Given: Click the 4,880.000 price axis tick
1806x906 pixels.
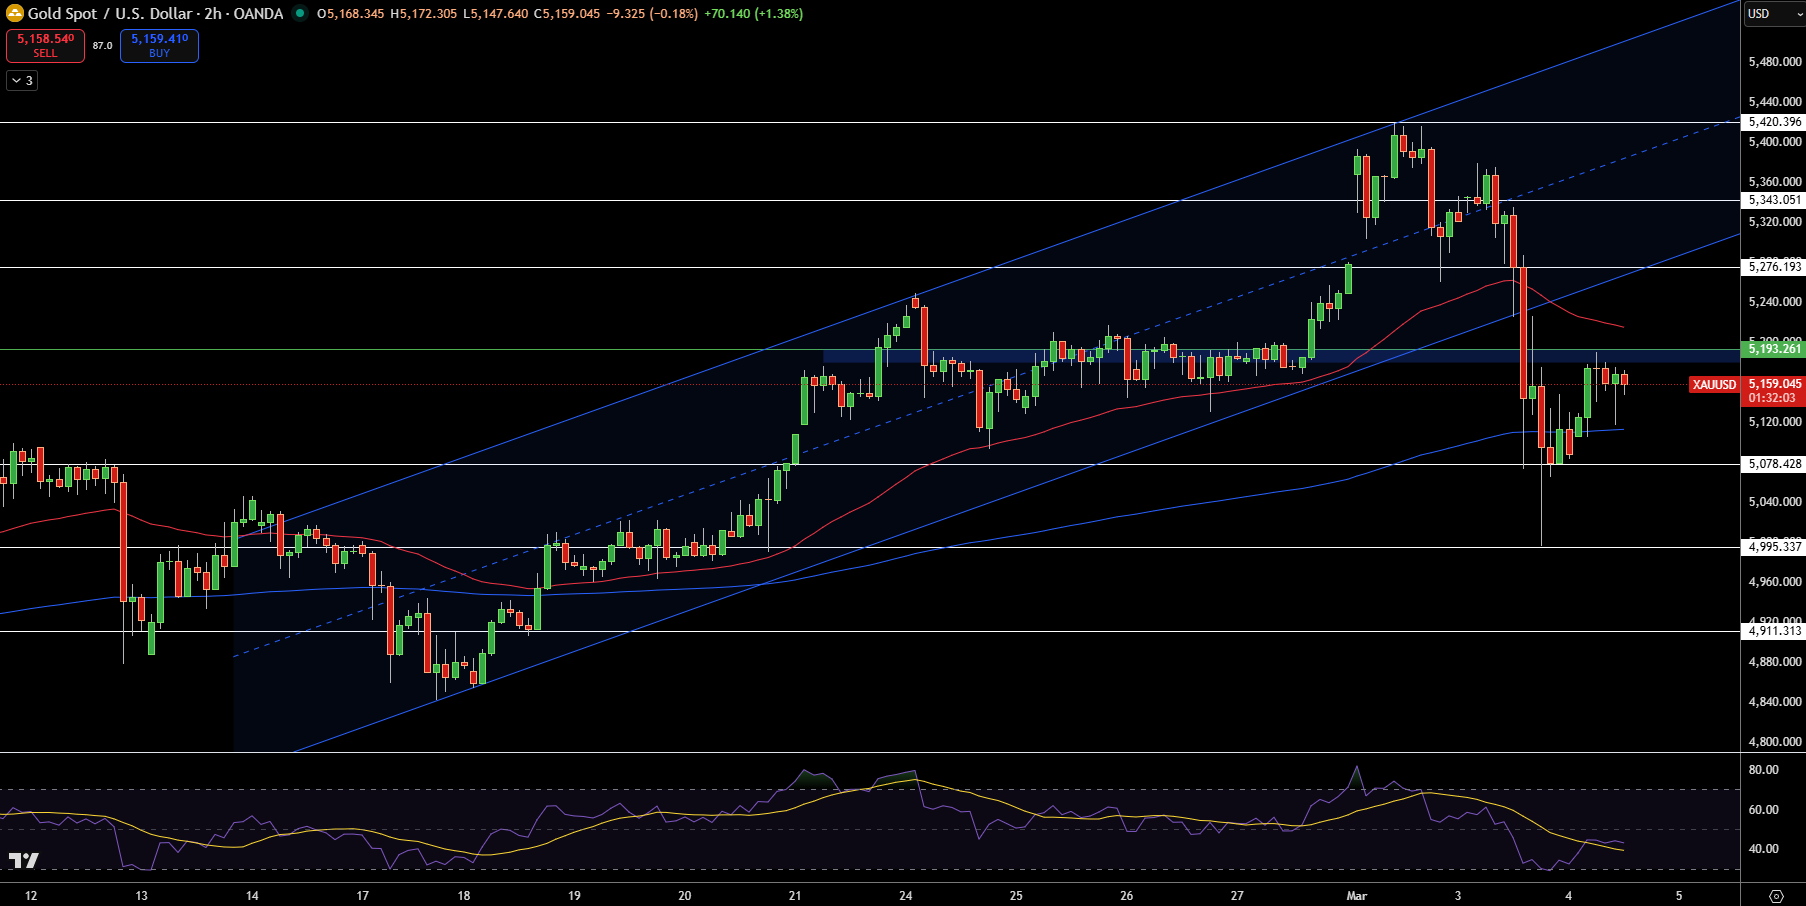Looking at the screenshot, I should pyautogui.click(x=1775, y=662).
